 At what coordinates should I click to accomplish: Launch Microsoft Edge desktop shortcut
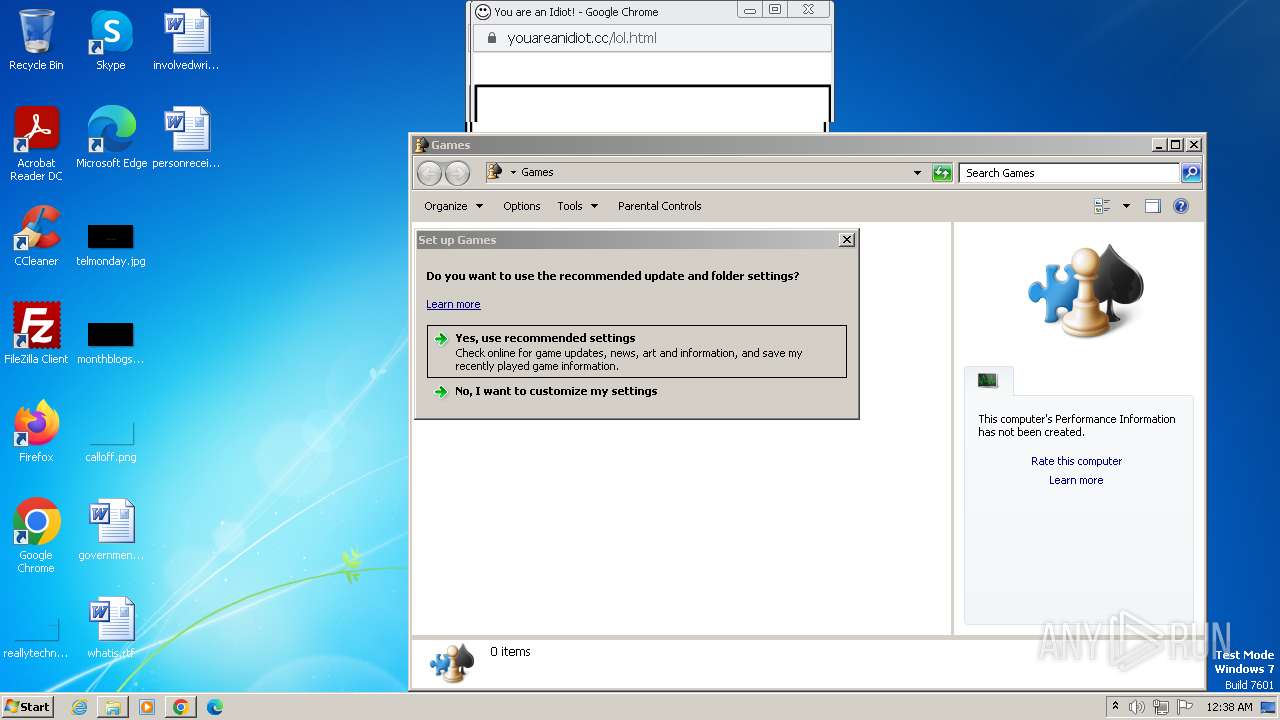click(111, 137)
